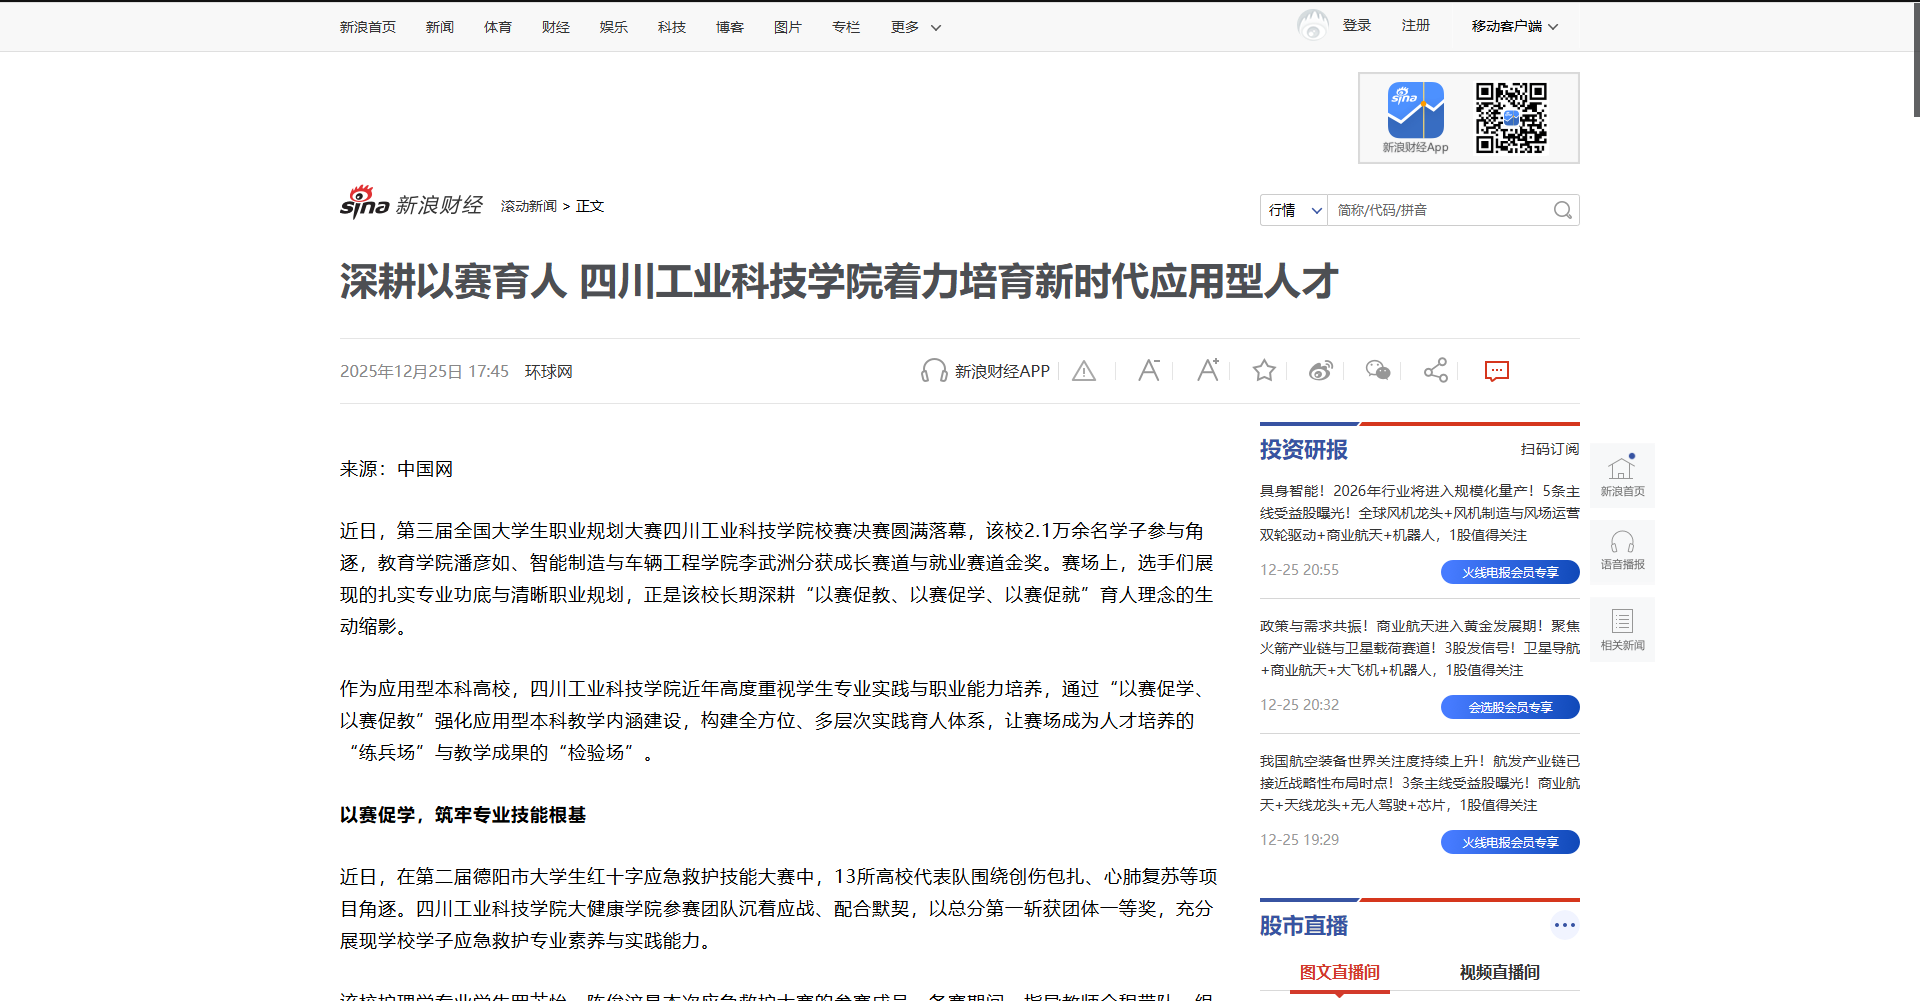The width and height of the screenshot is (1920, 1001).
Task: Bookmark article with the star icon
Action: 1264,371
